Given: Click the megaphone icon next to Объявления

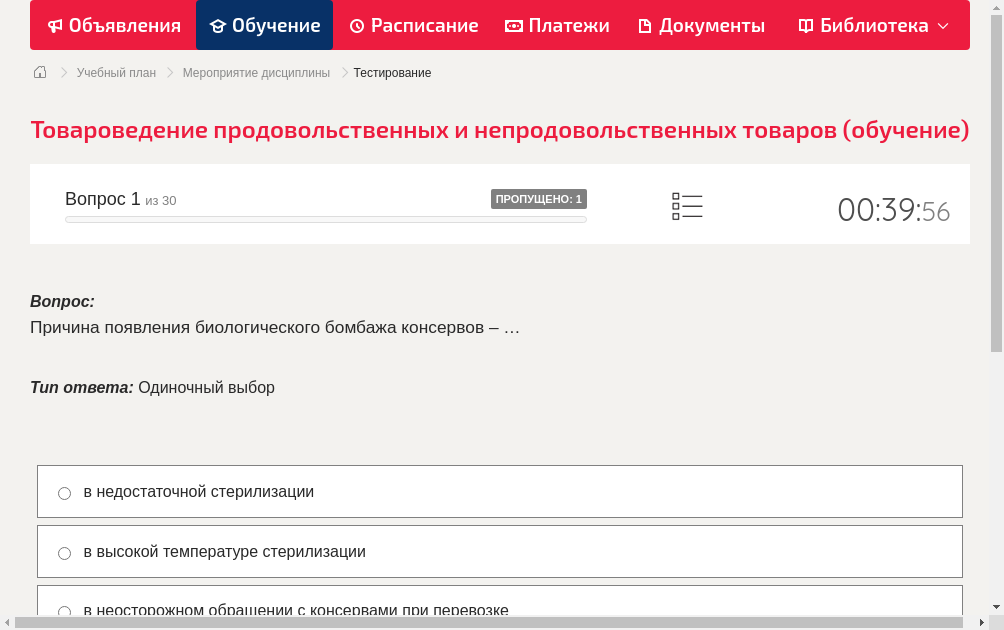Looking at the screenshot, I should pos(55,25).
